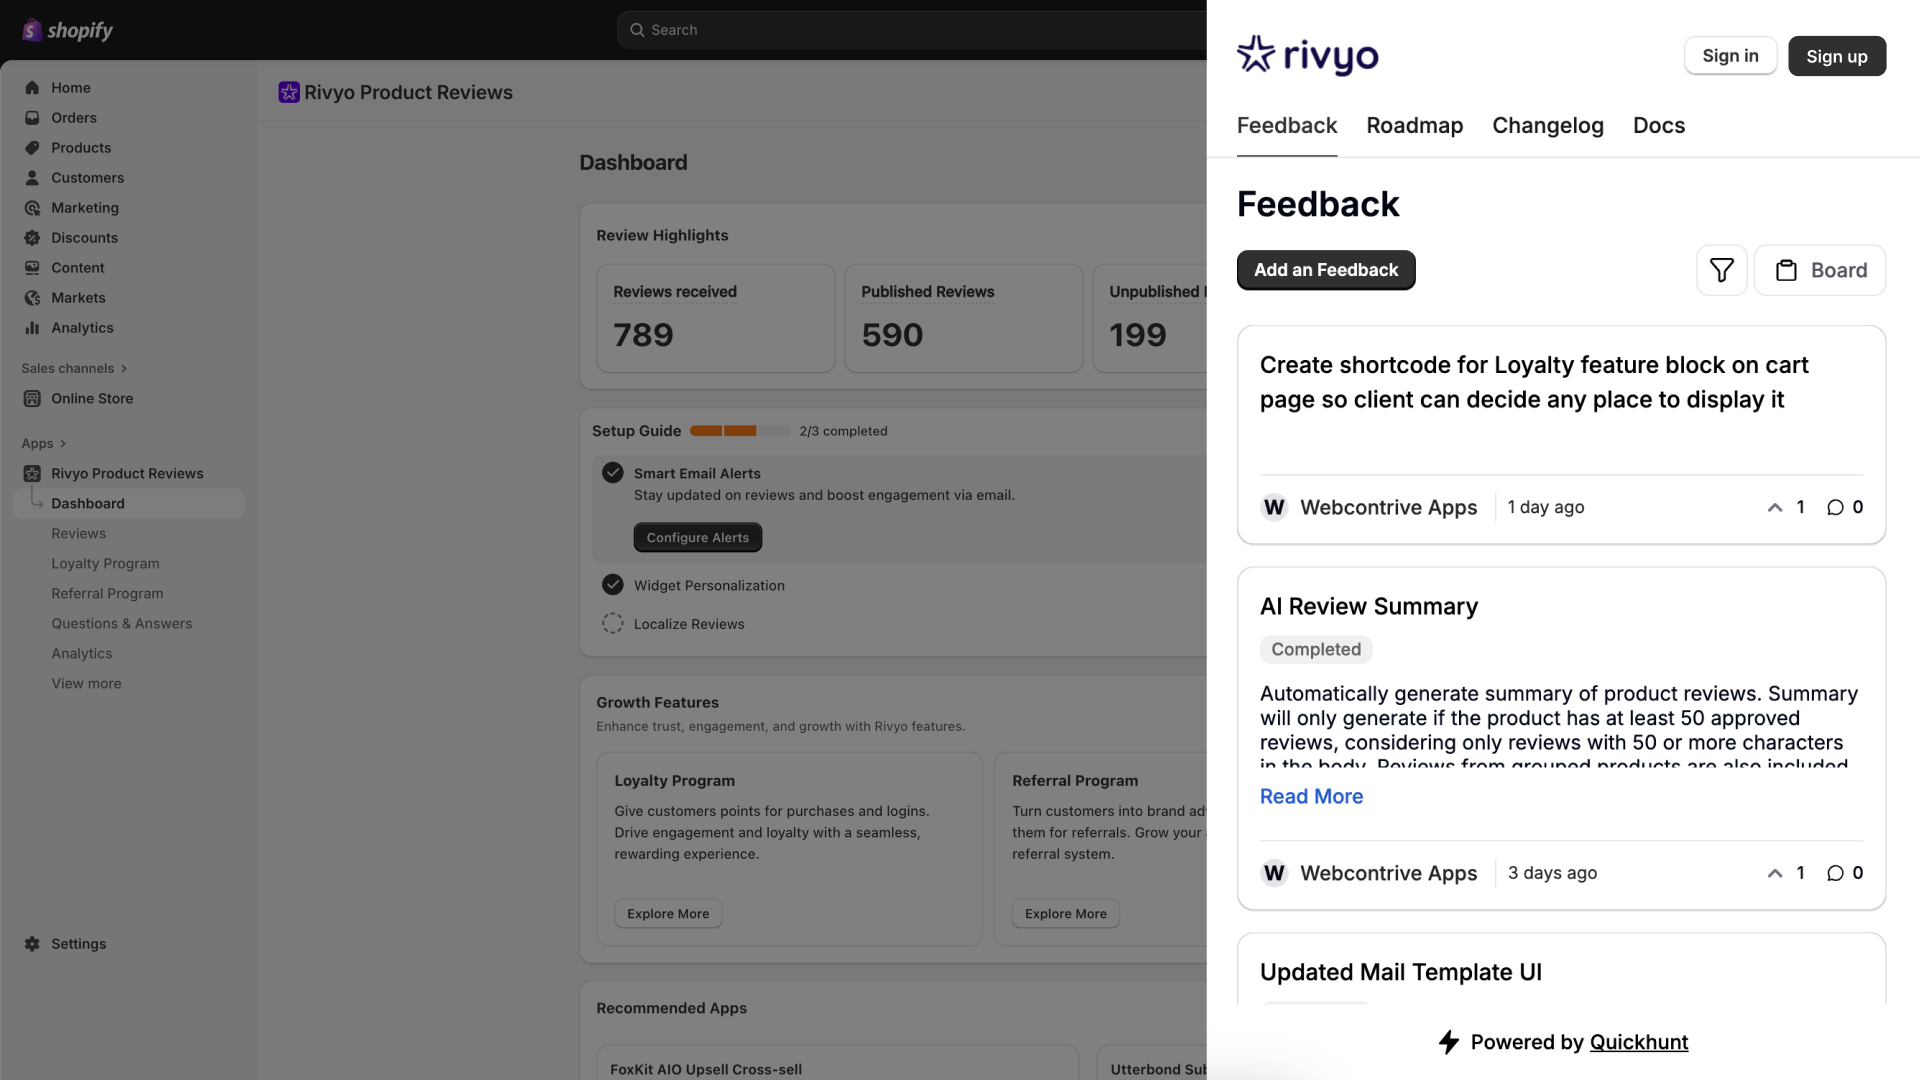
Task: Click the Published Reviews 590 card
Action: 963,319
